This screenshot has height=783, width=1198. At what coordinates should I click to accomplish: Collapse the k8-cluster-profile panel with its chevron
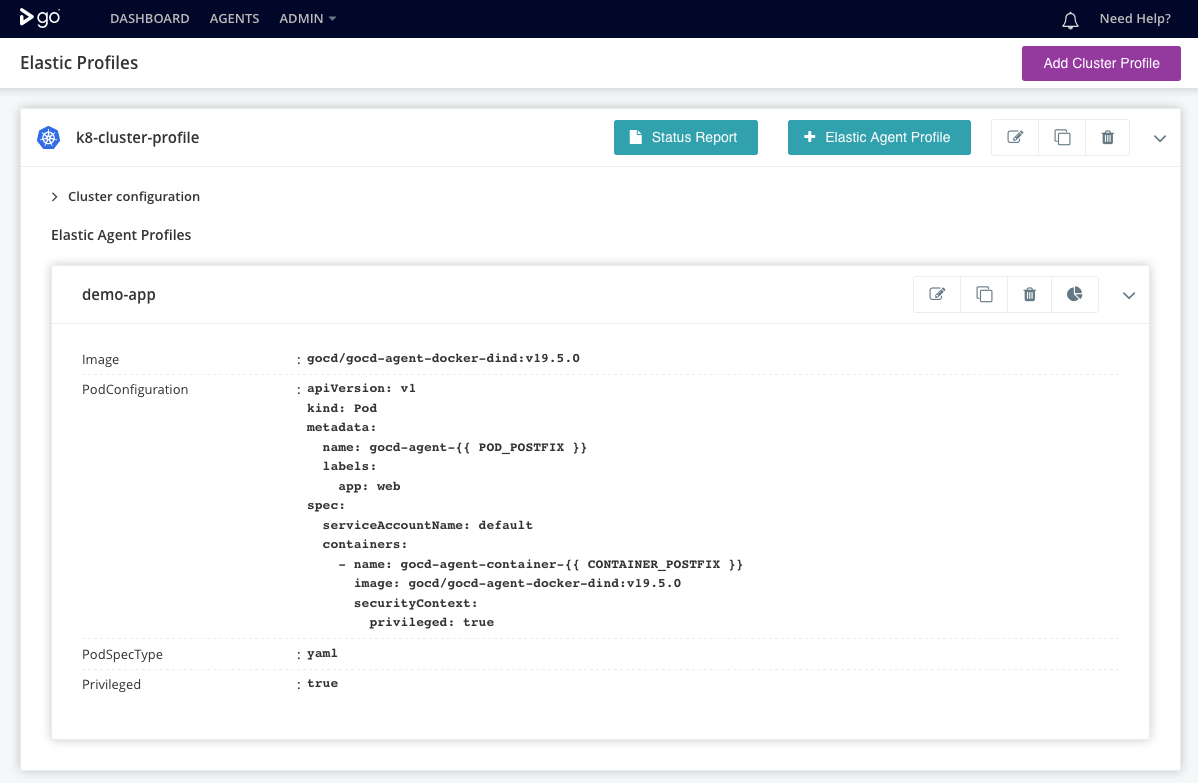(1159, 138)
